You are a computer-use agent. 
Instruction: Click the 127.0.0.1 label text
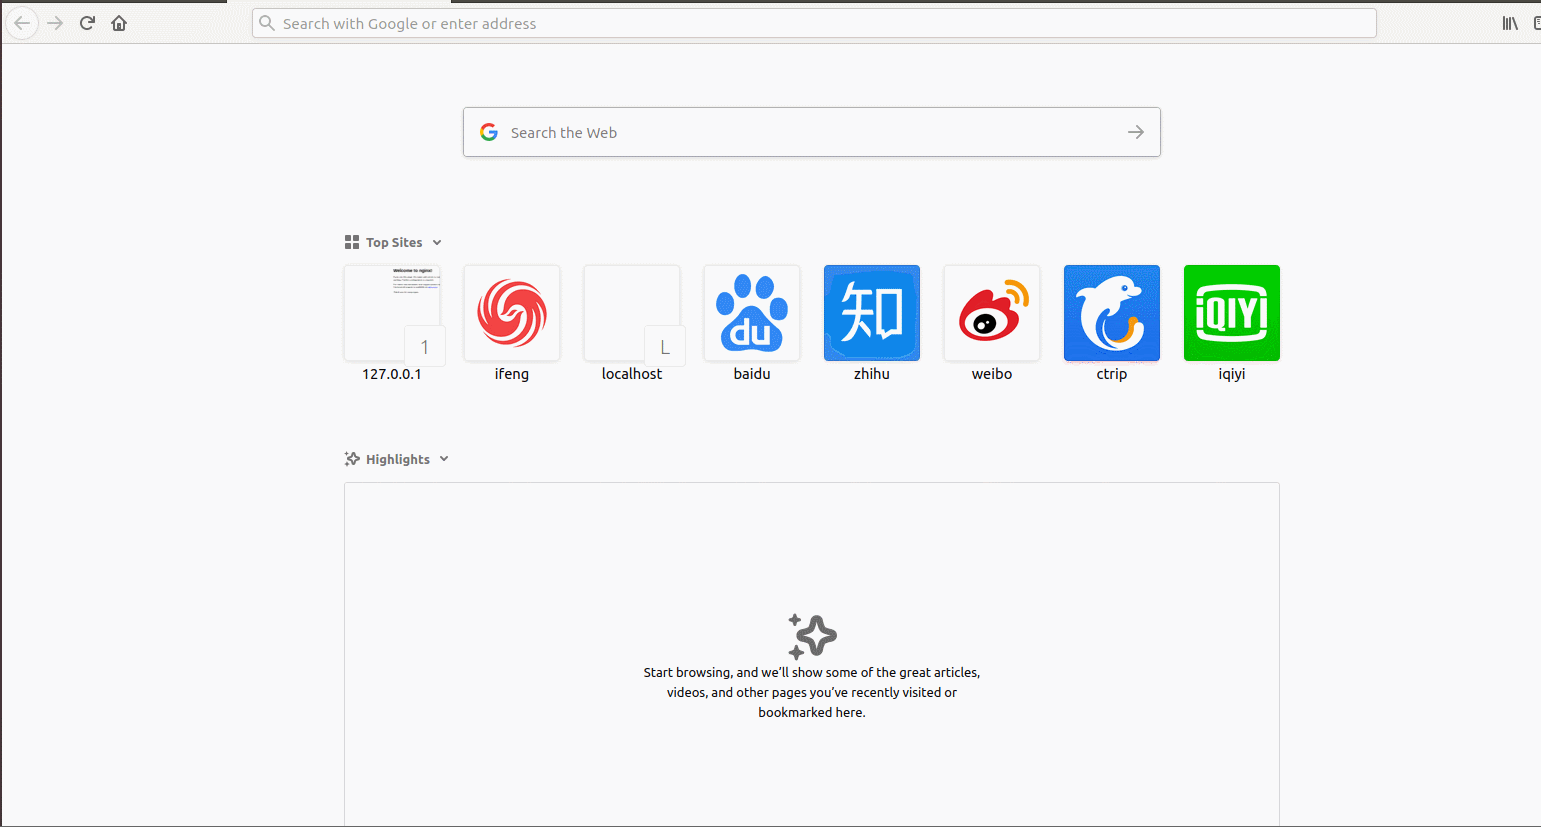(392, 374)
